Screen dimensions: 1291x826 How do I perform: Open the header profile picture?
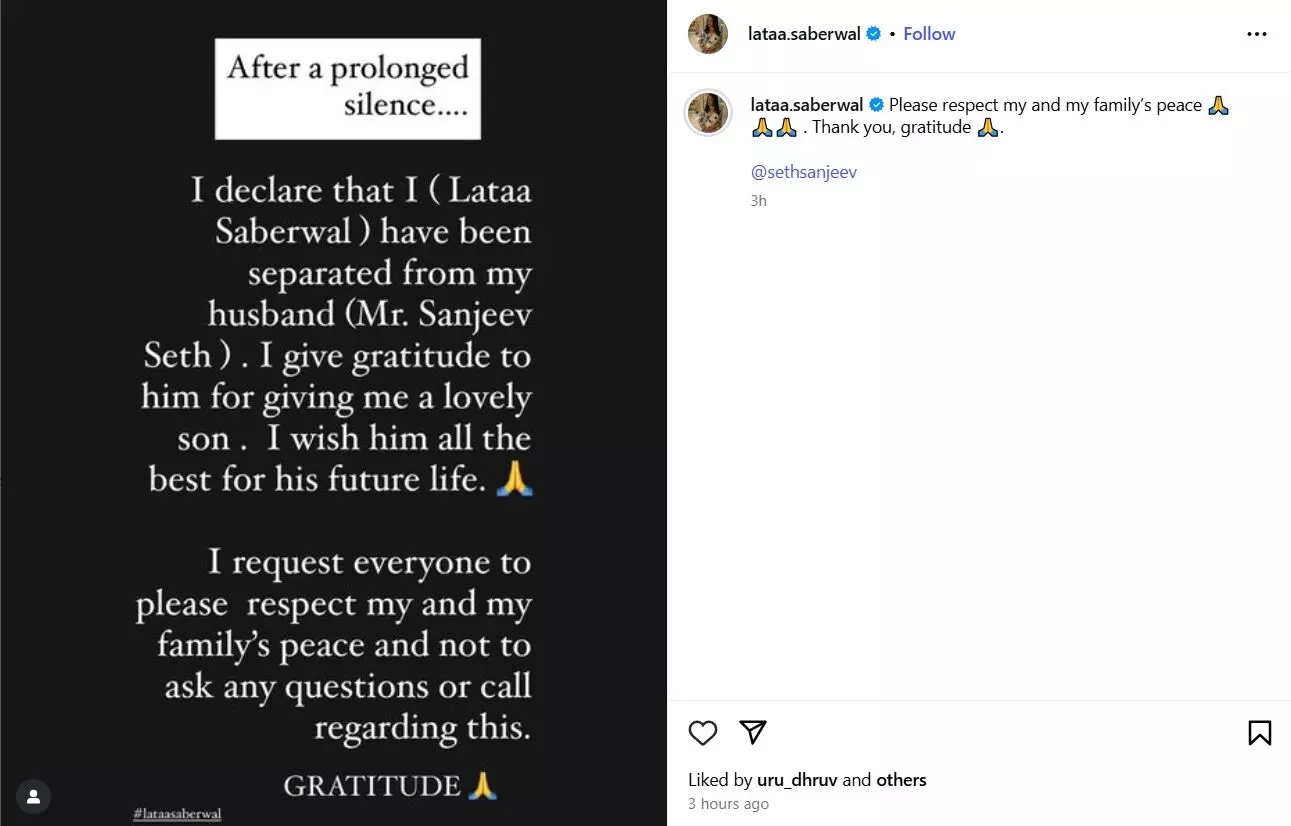(708, 34)
